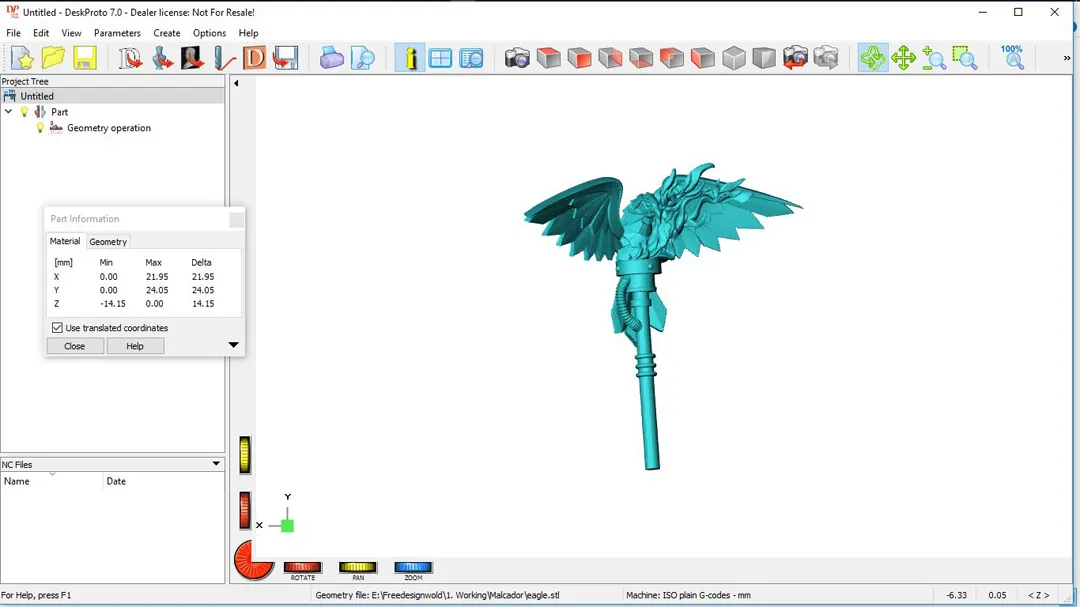1080x607 pixels.
Task: Open the Help menu in the menu bar
Action: click(248, 33)
